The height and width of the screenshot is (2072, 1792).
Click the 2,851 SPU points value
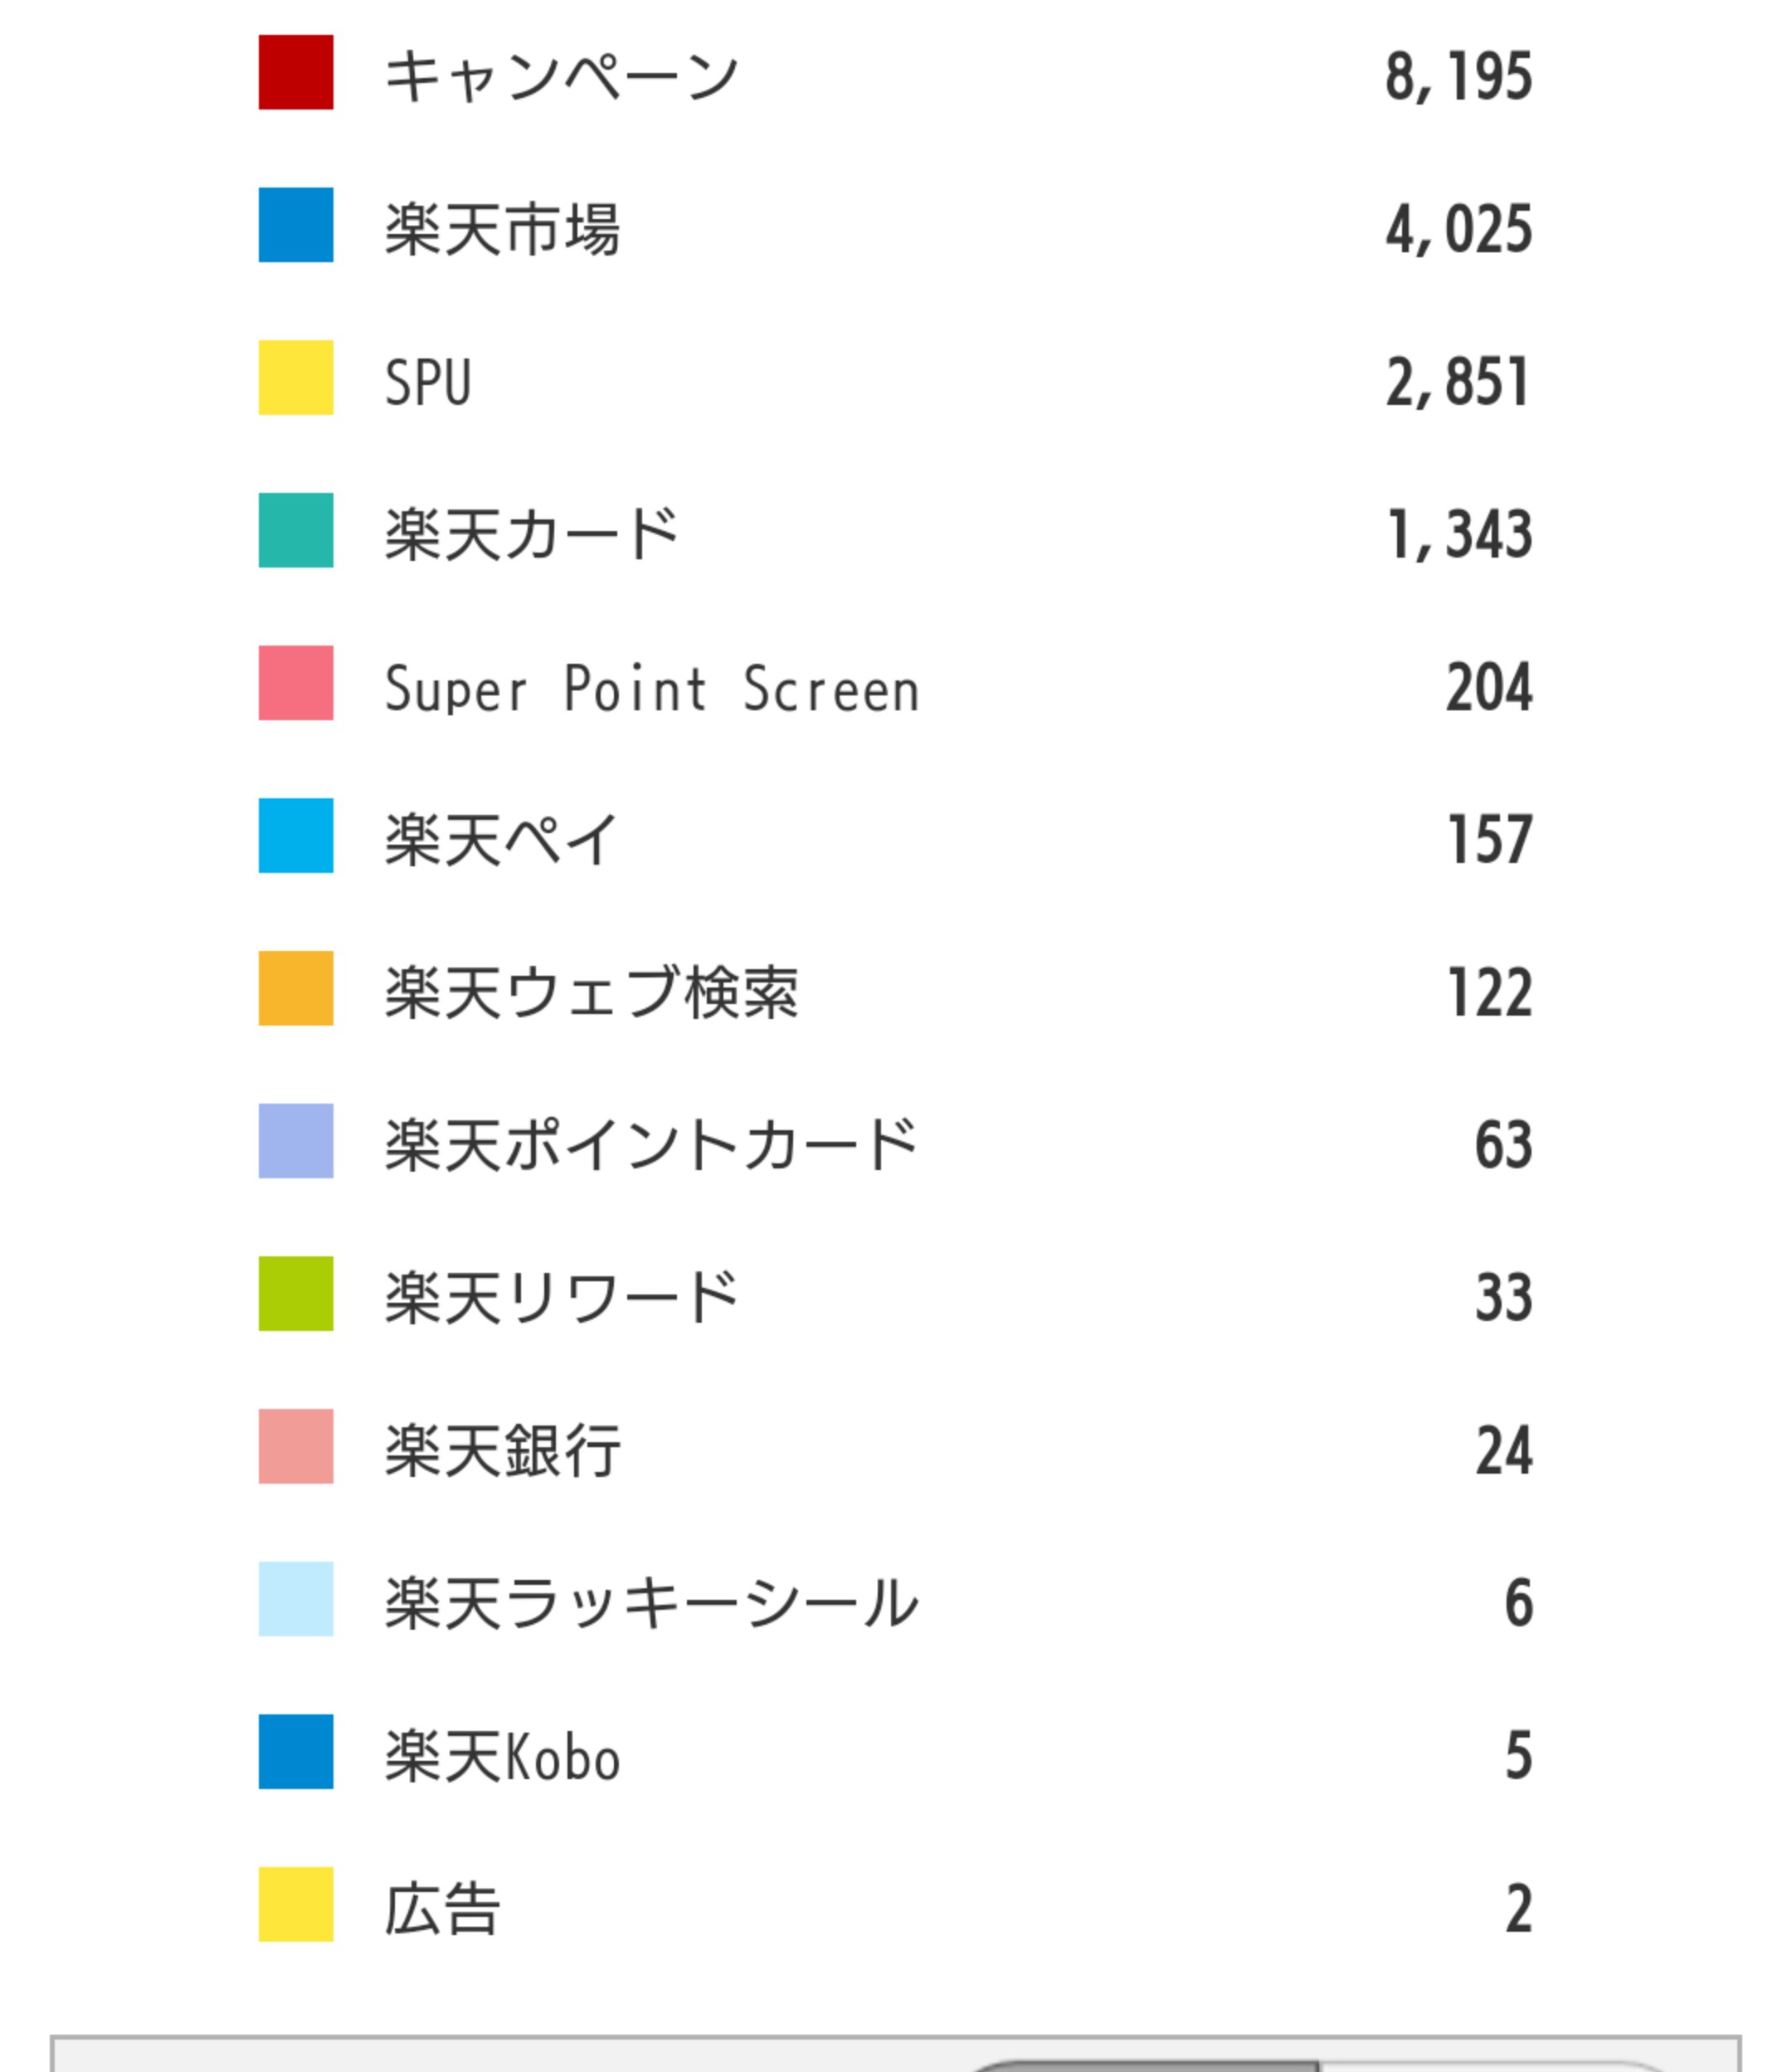tap(1458, 382)
